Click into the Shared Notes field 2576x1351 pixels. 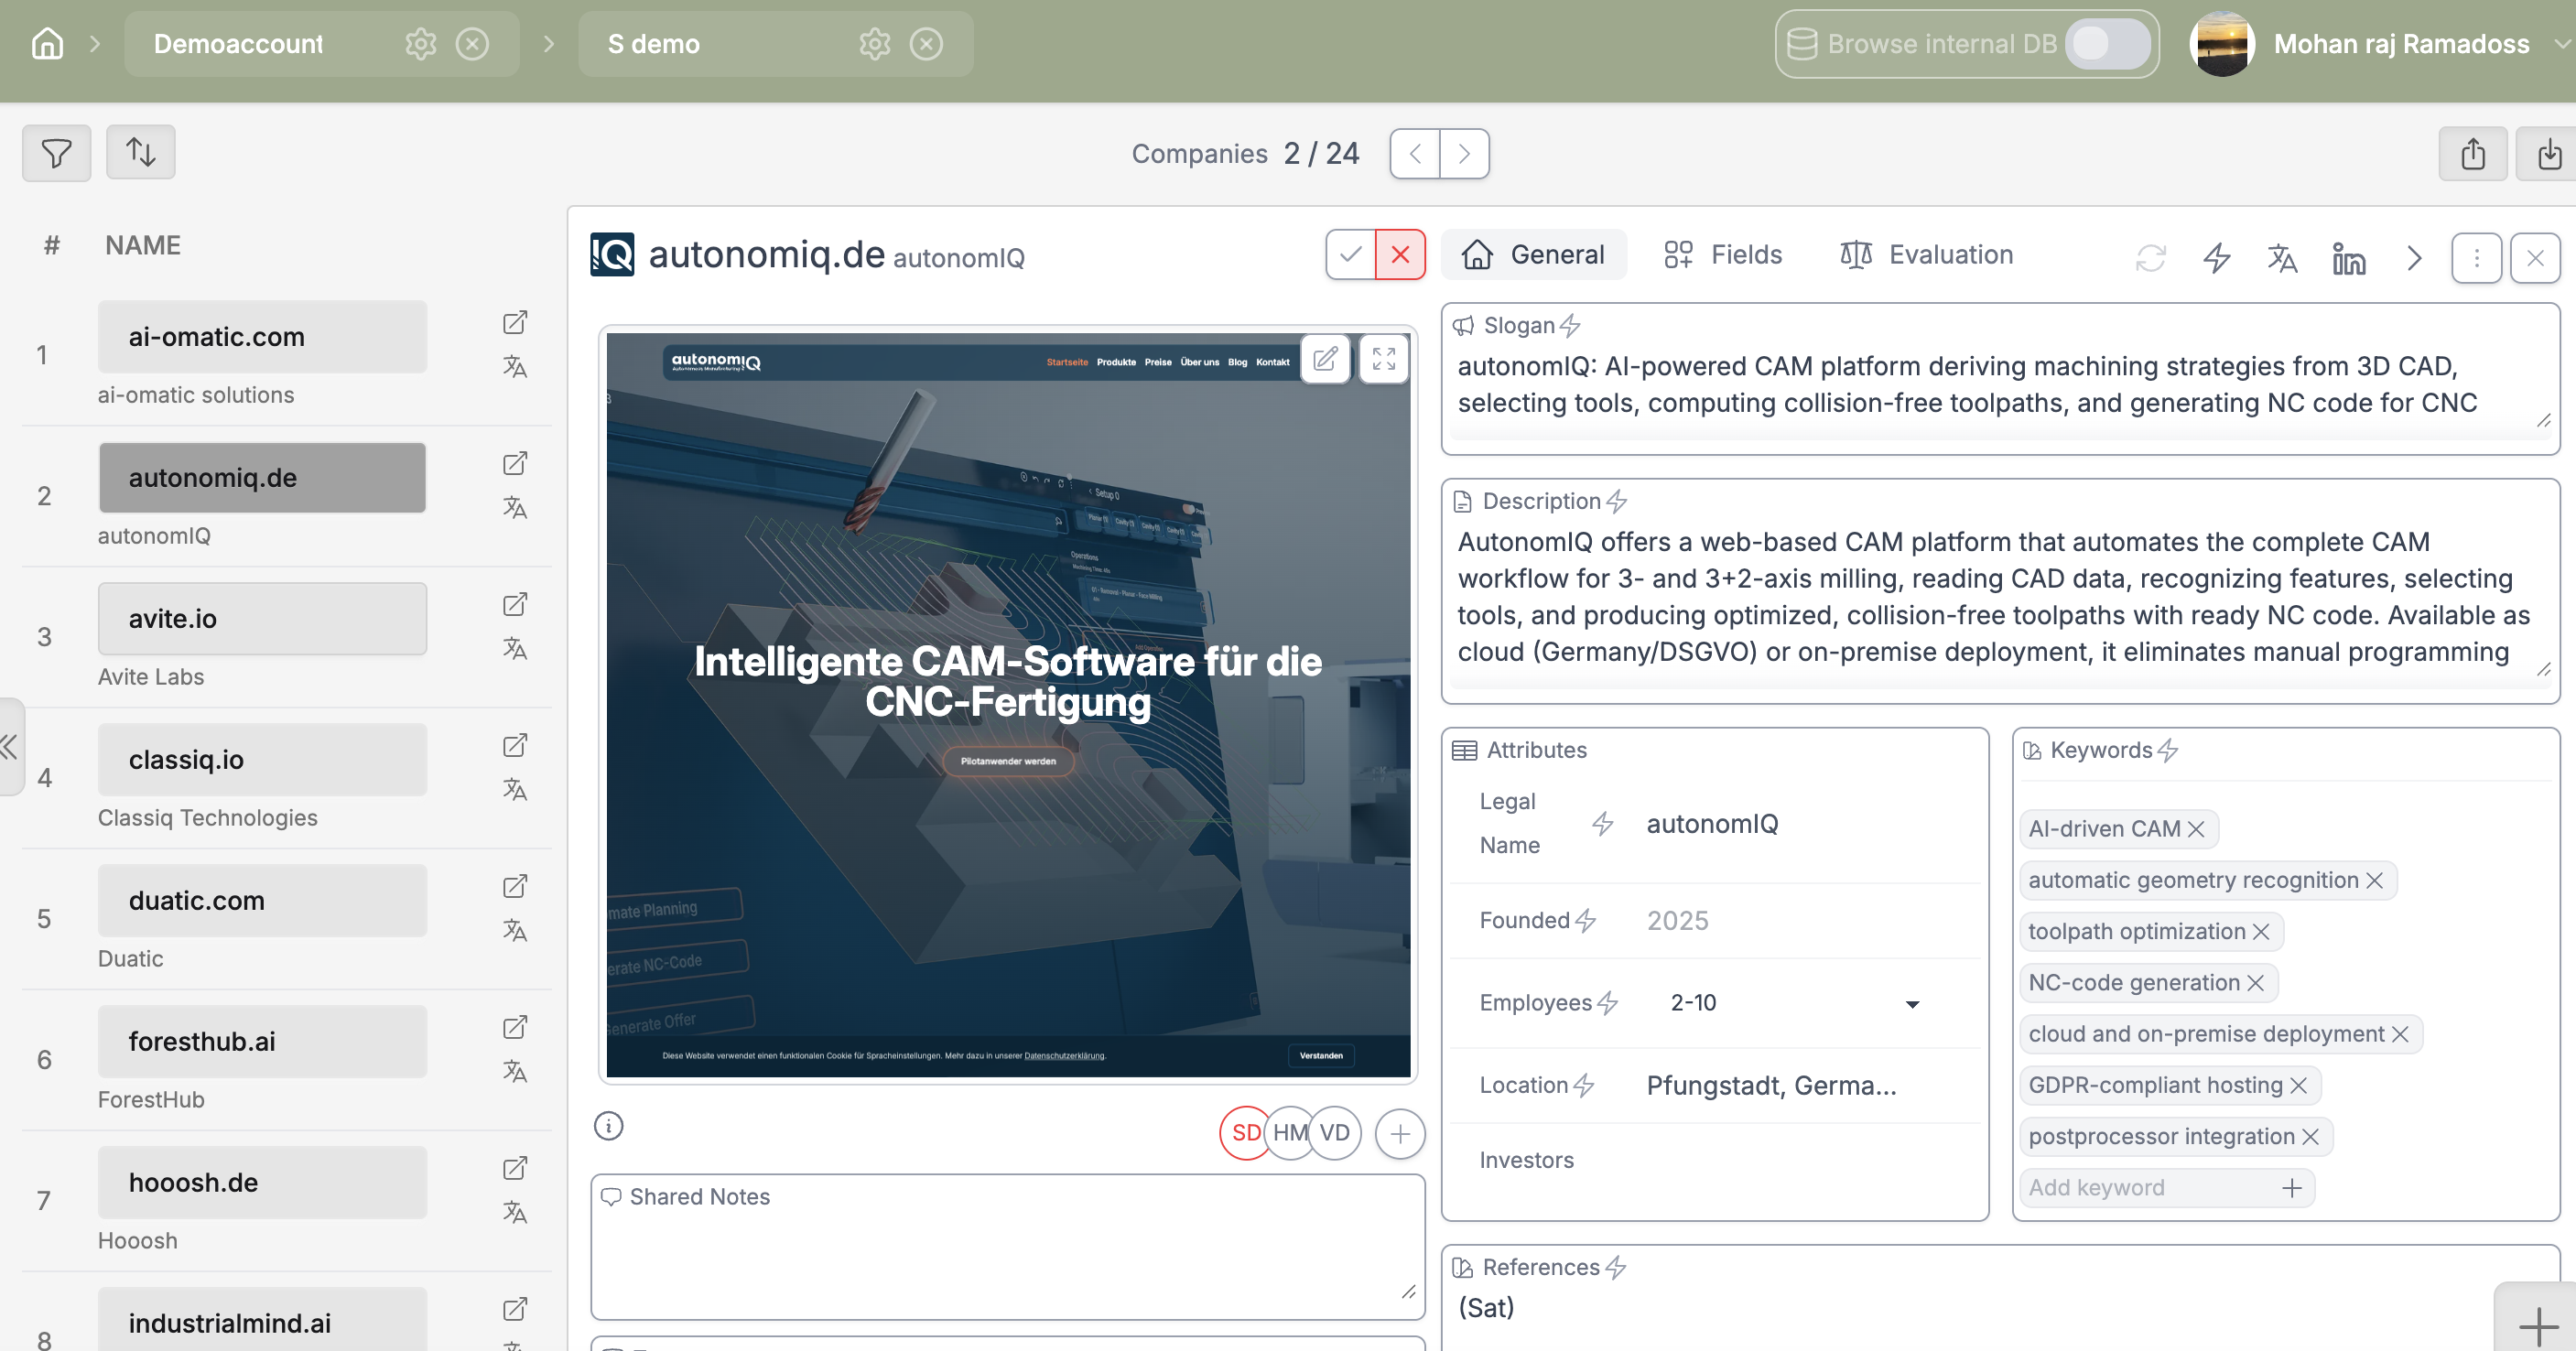tap(1008, 1248)
